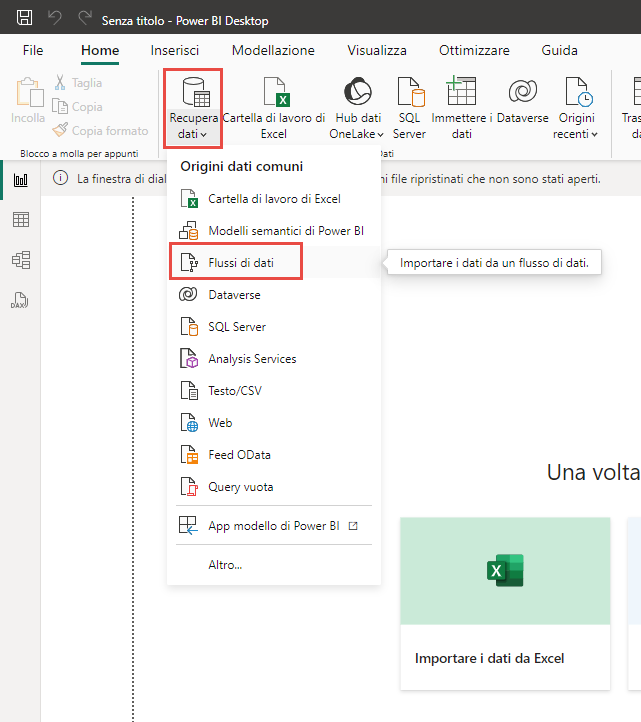Screen dimensions: 641x722
Task: Open the Table view sidebar icon
Action: tap(21, 220)
